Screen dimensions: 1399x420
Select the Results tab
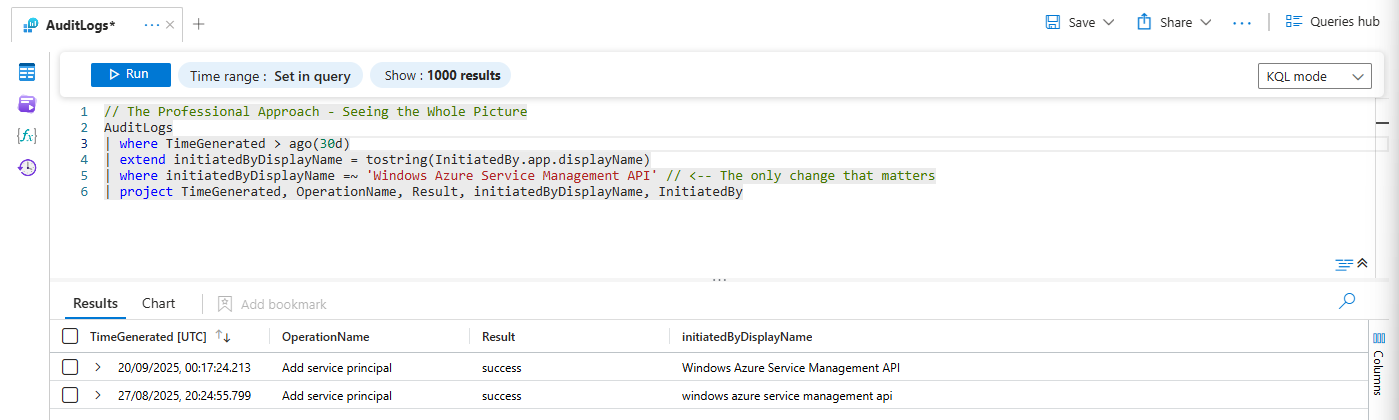click(95, 303)
